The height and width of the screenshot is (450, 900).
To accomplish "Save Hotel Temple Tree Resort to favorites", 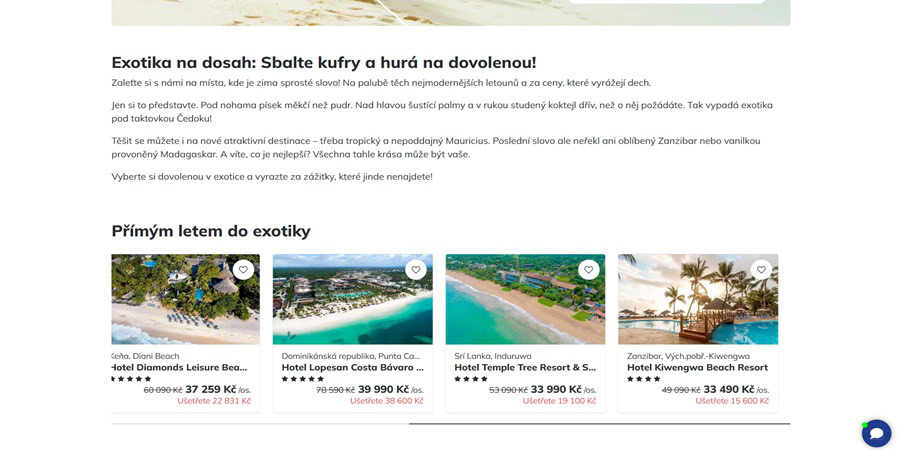I will click(588, 270).
